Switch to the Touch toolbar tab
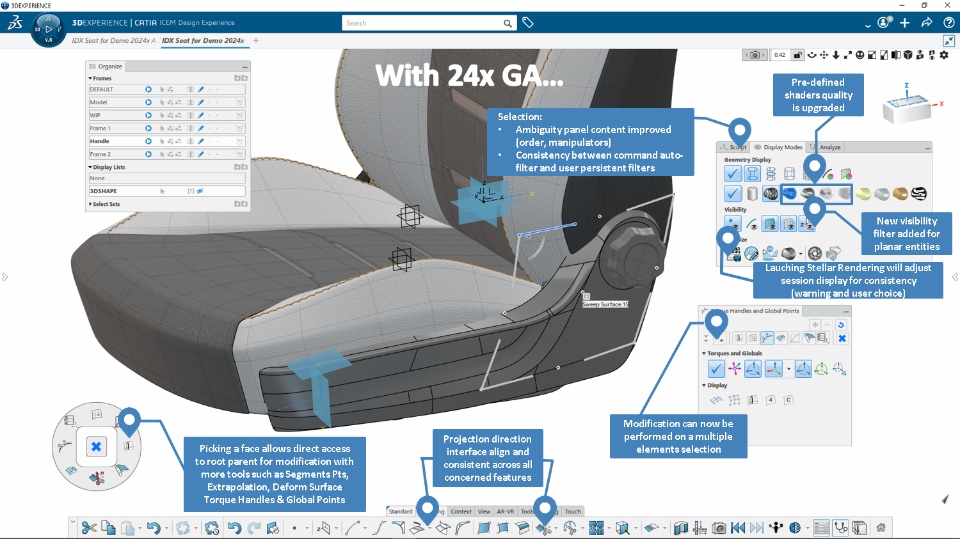The image size is (960, 539). (573, 511)
